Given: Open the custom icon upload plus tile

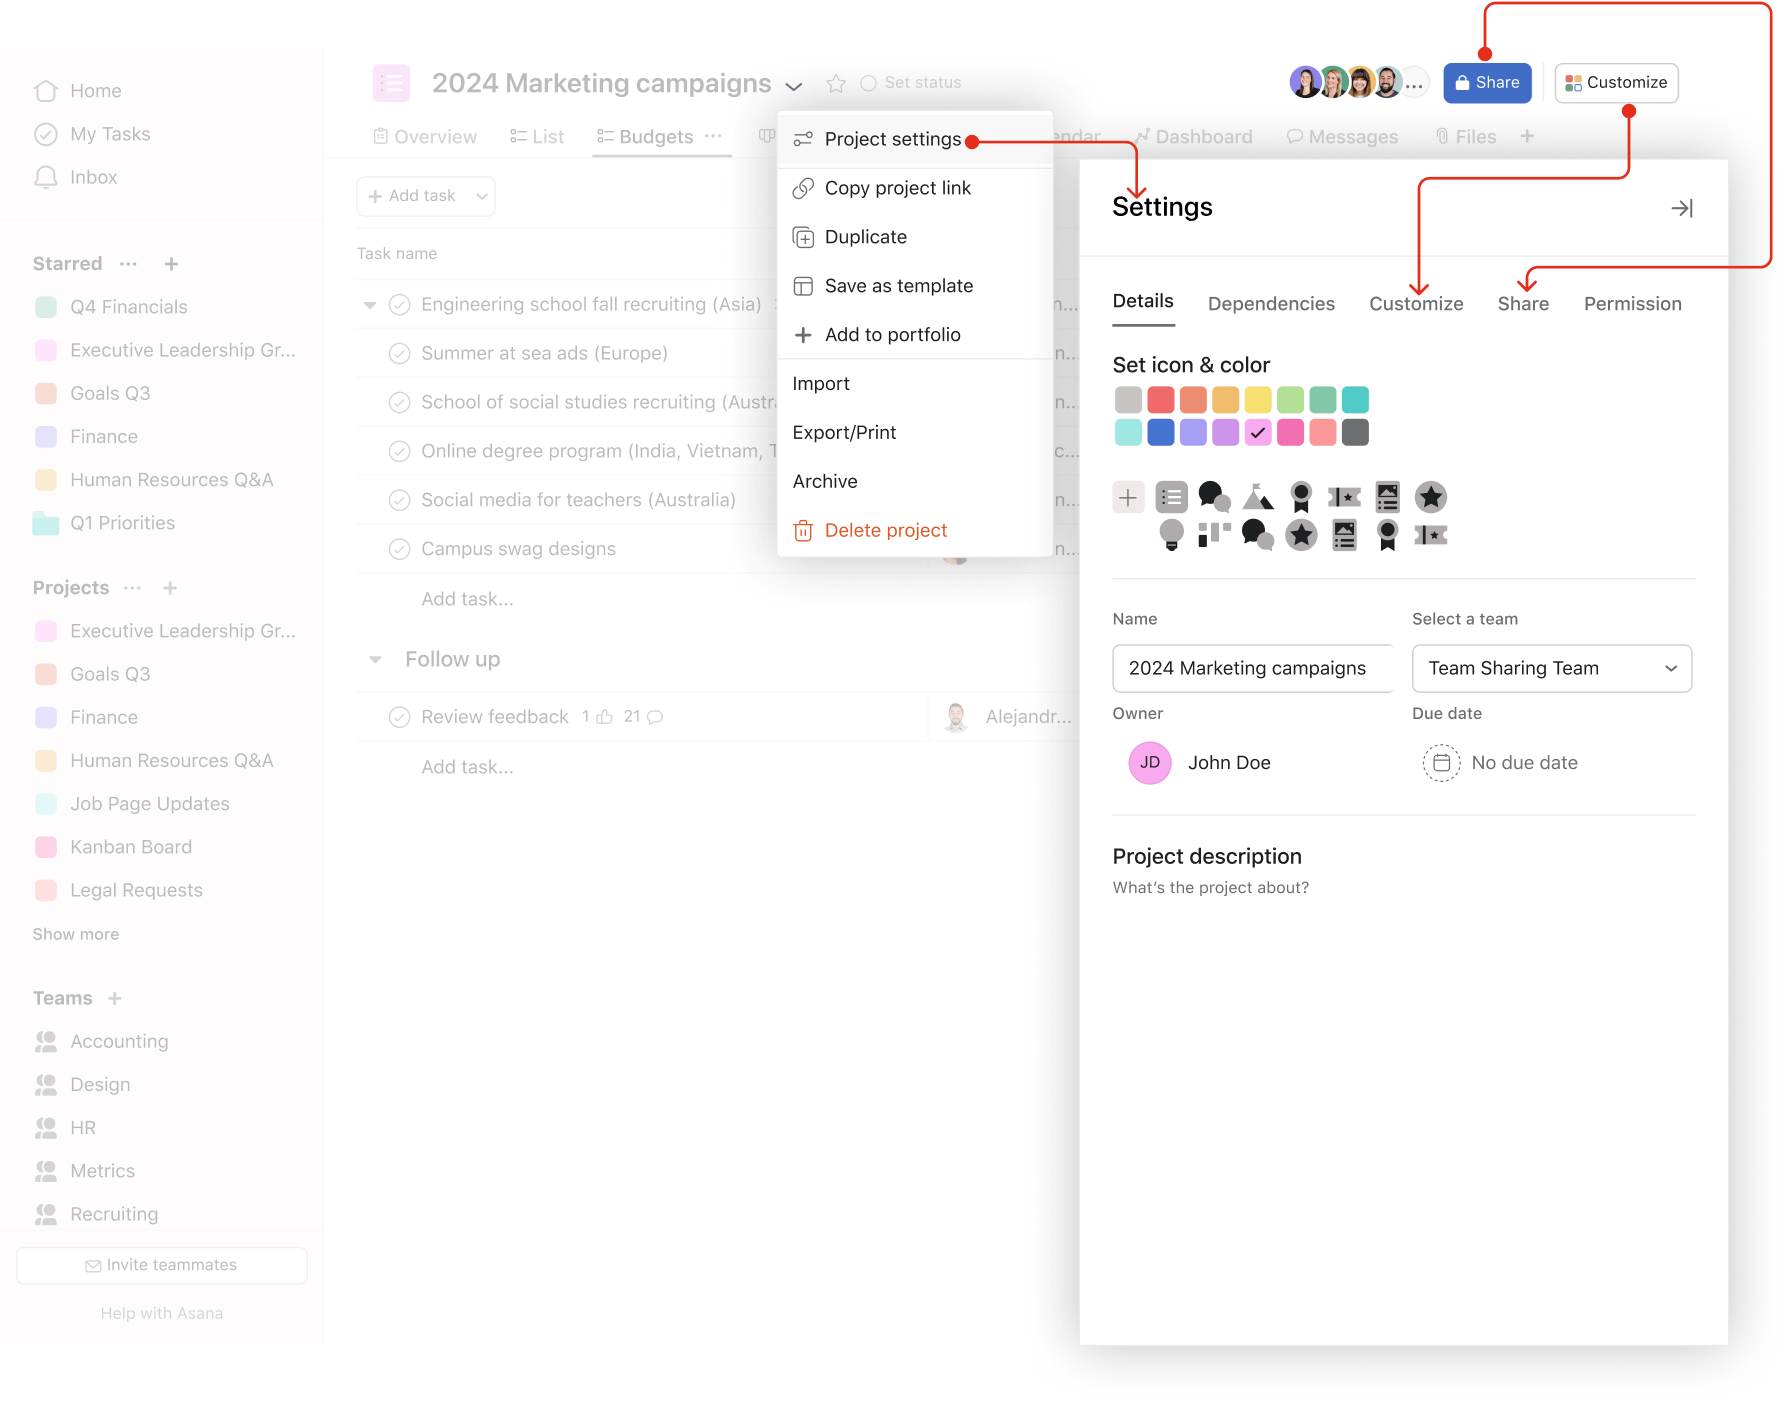Looking at the screenshot, I should tap(1127, 497).
